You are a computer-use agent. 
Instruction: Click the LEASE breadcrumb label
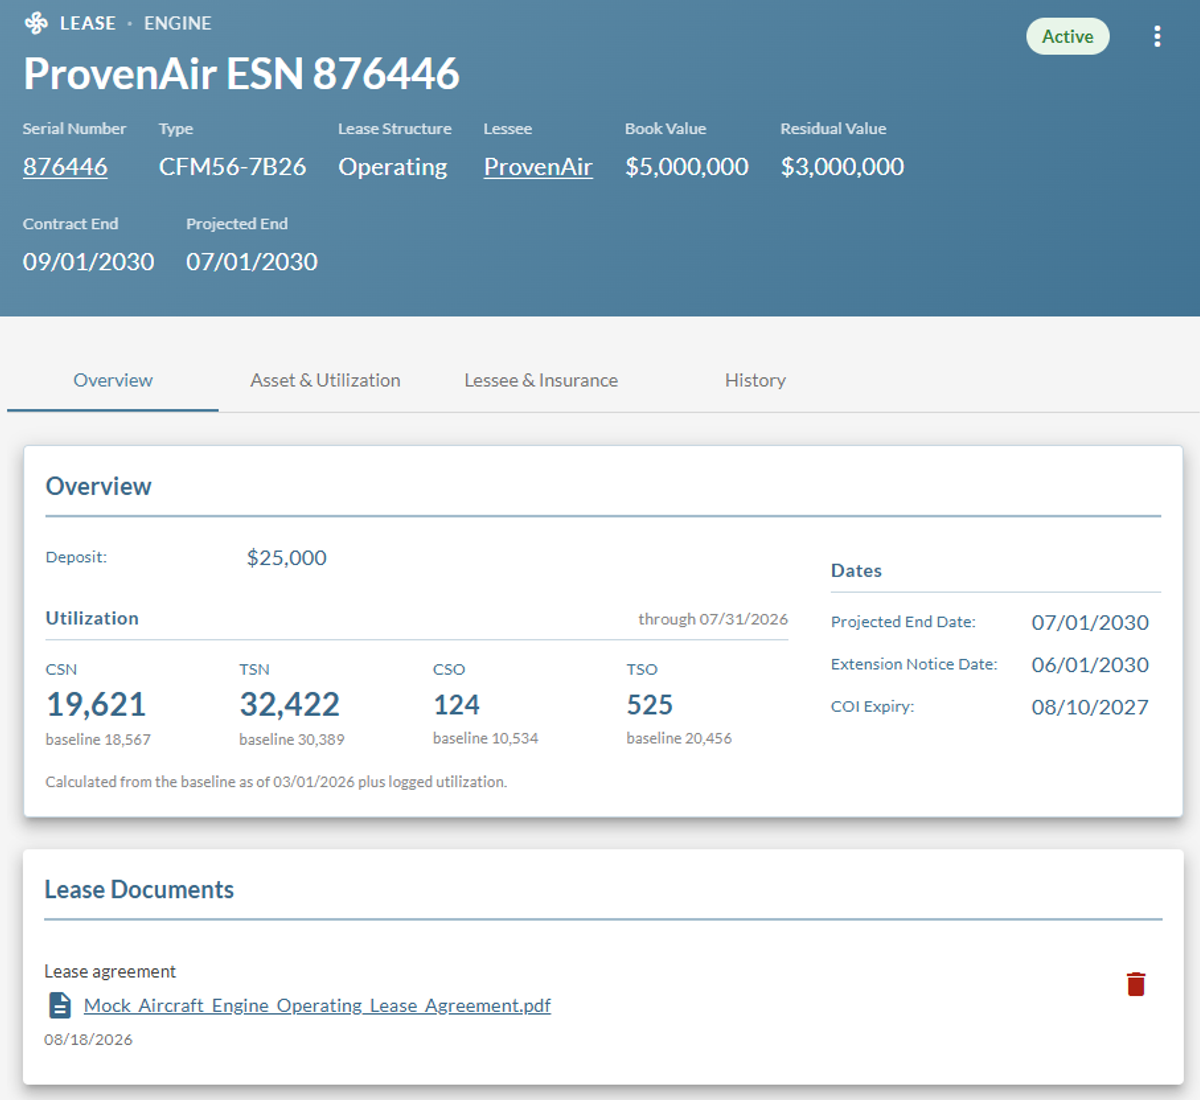[x=88, y=23]
